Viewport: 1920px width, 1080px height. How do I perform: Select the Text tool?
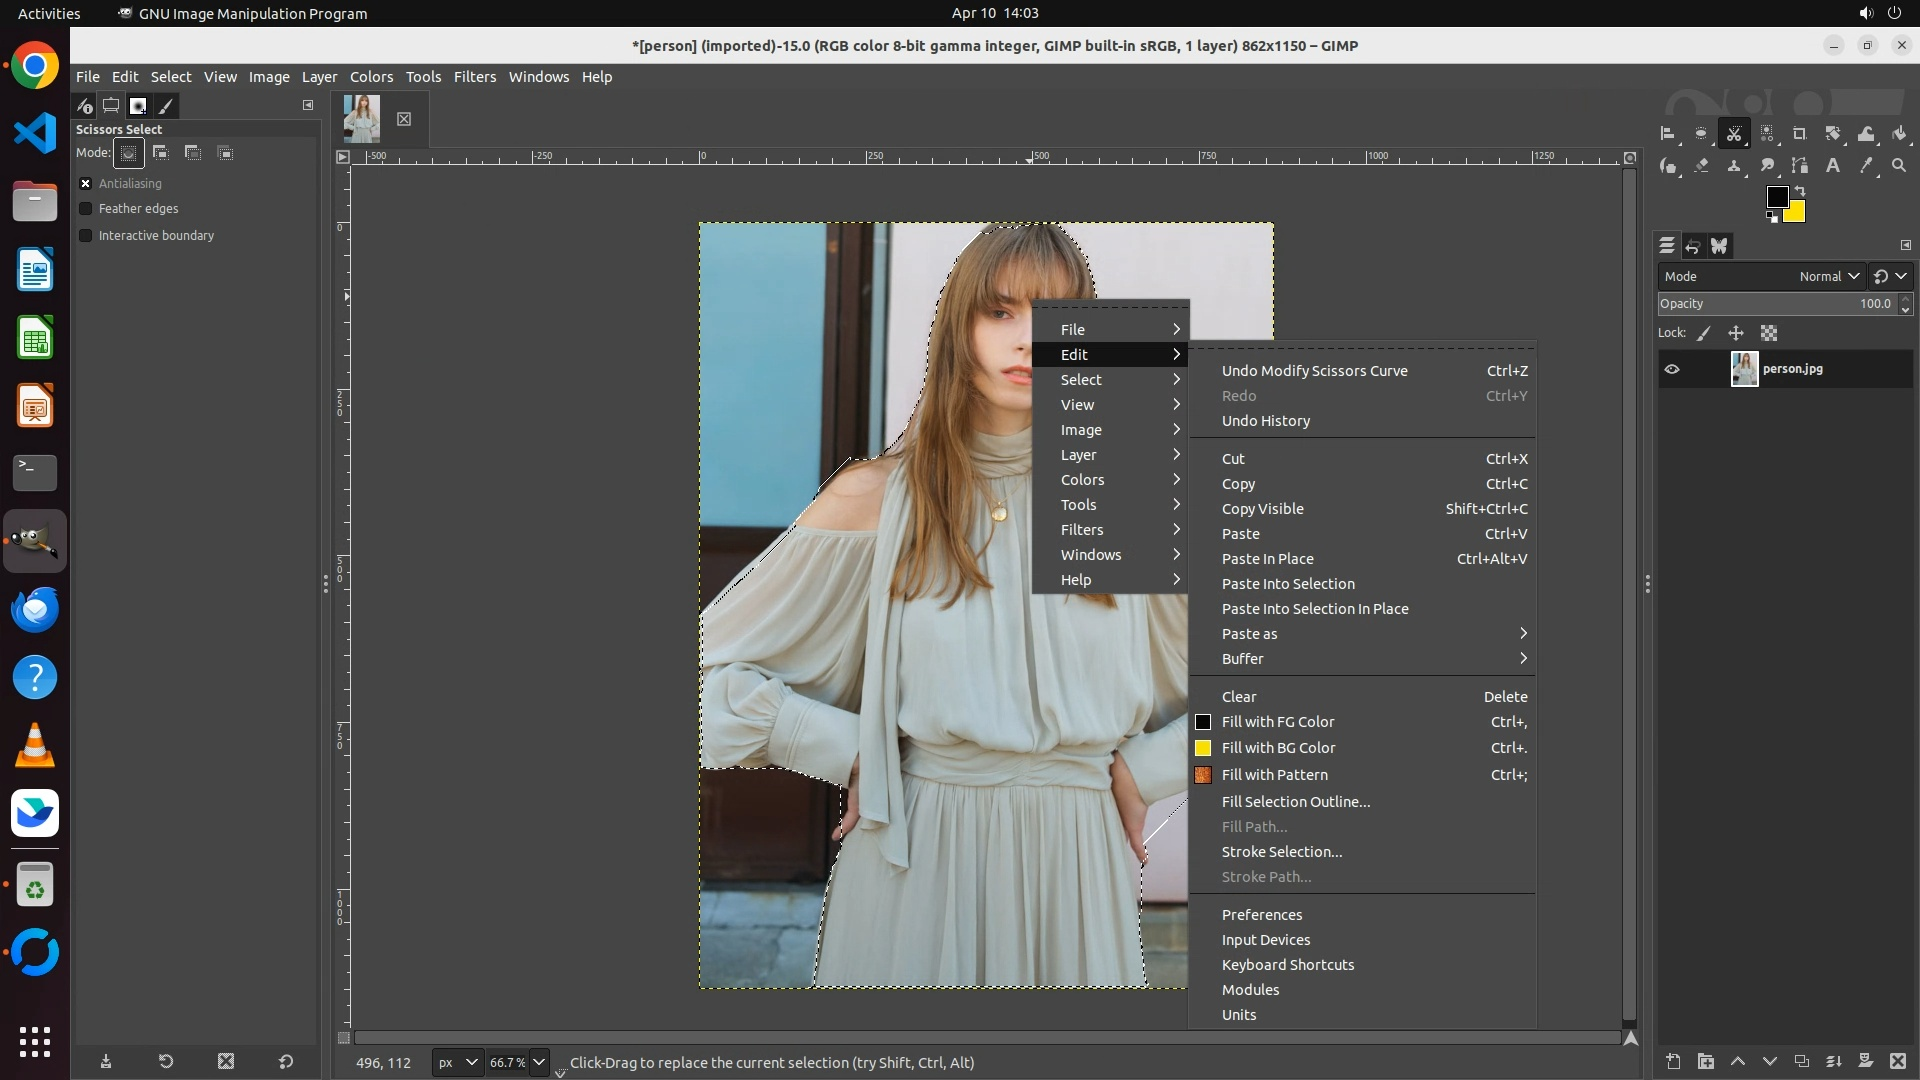click(x=1832, y=166)
